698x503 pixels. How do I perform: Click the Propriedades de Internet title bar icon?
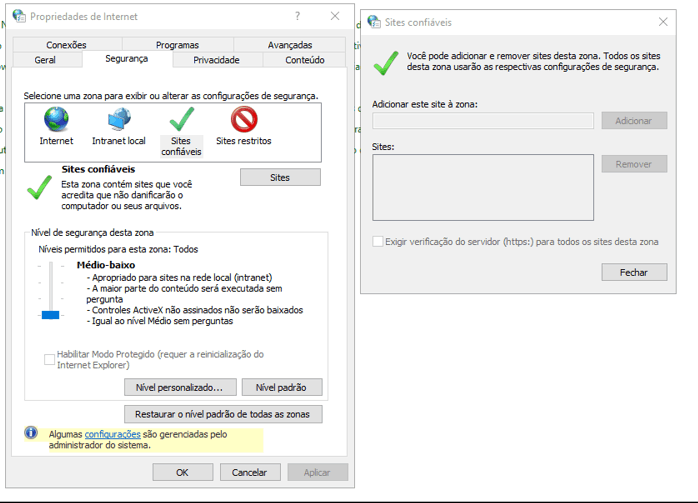pyautogui.click(x=19, y=16)
